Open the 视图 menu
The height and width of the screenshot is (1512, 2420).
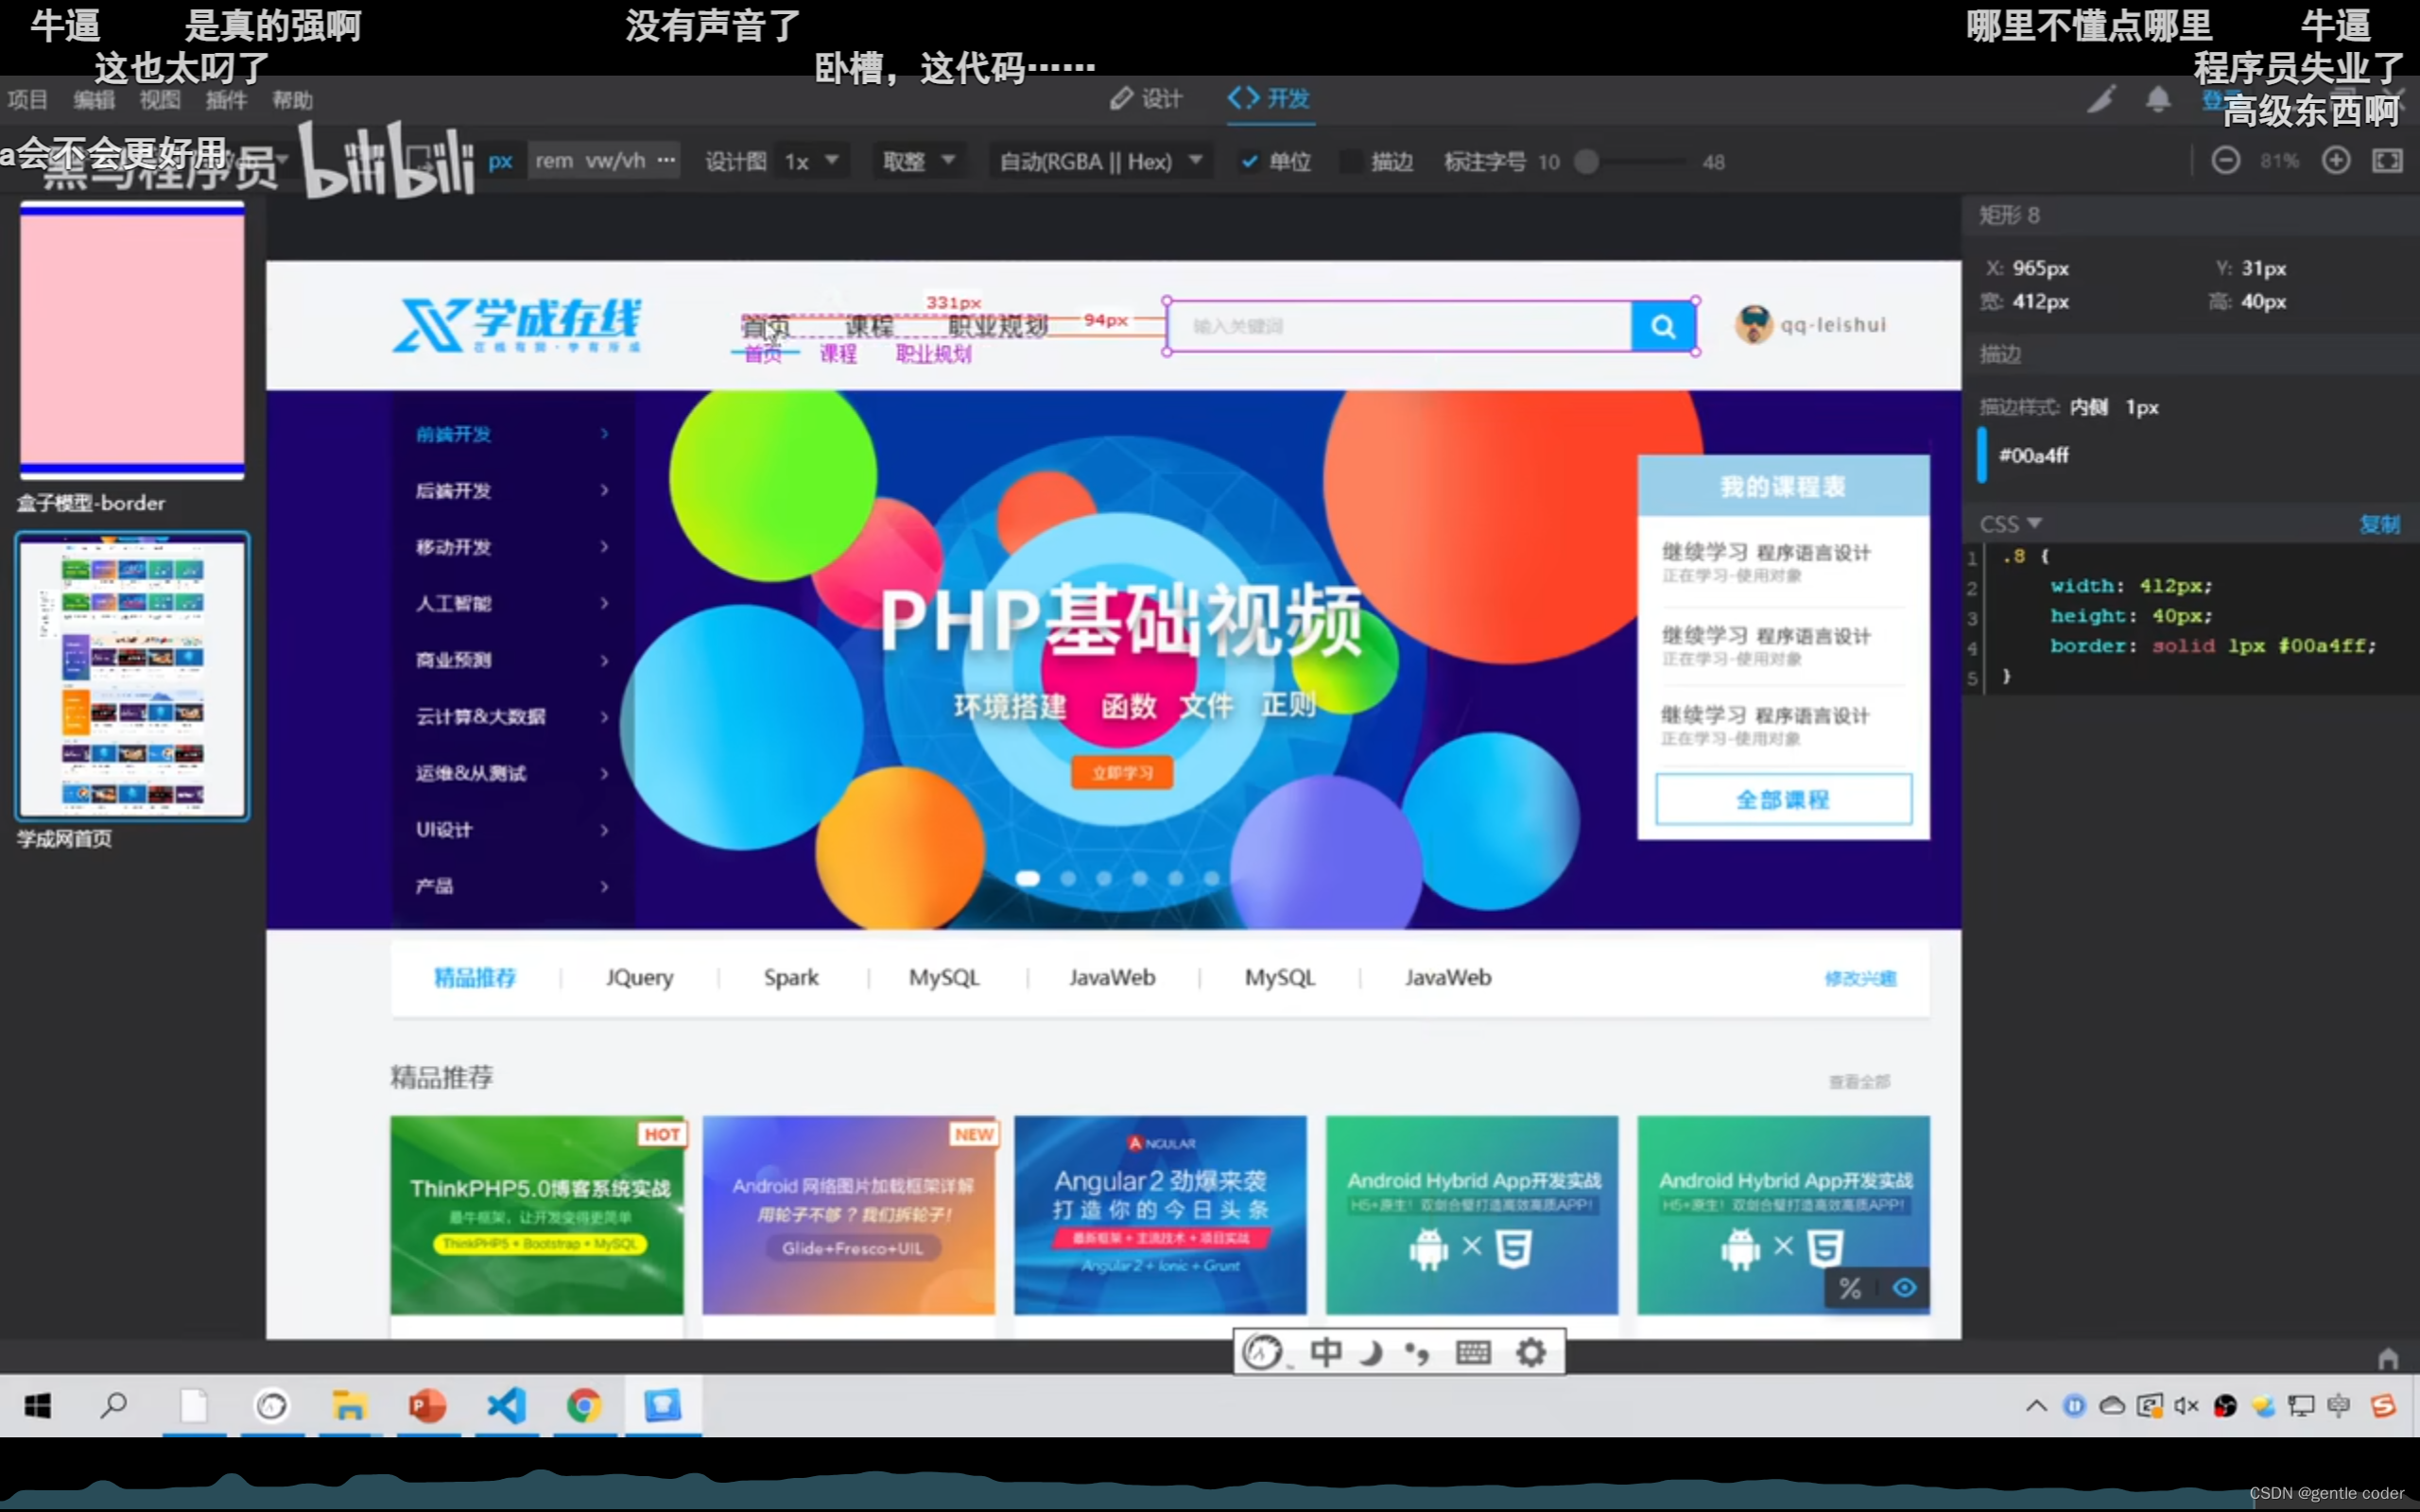point(160,100)
